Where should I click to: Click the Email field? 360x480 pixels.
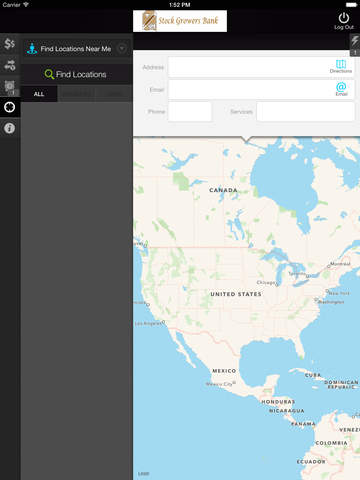click(261, 89)
